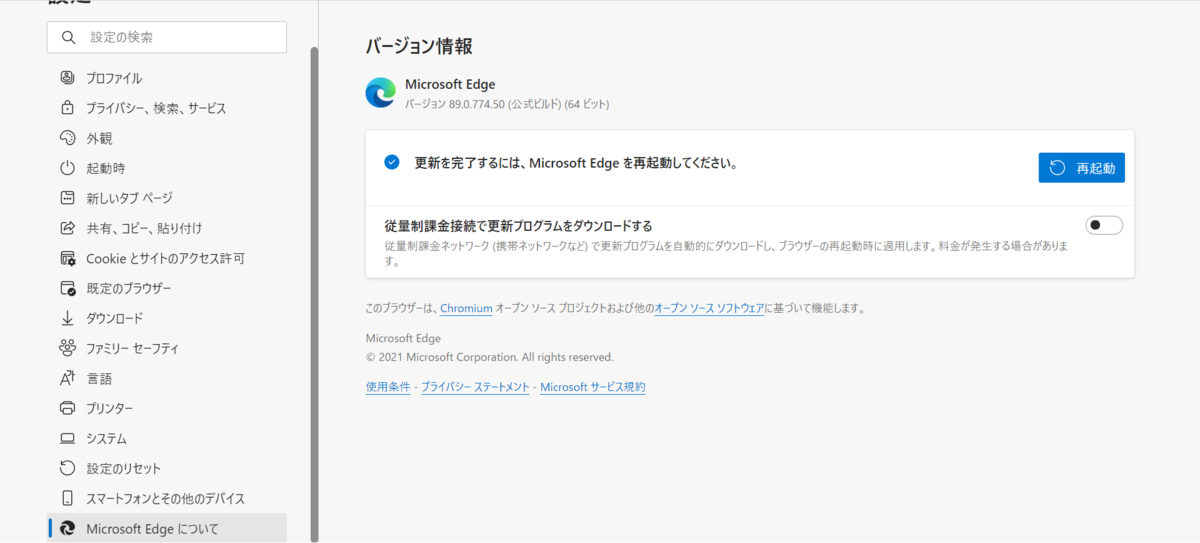Click the 外観 appearance icon
This screenshot has width=1200, height=543.
pos(68,138)
